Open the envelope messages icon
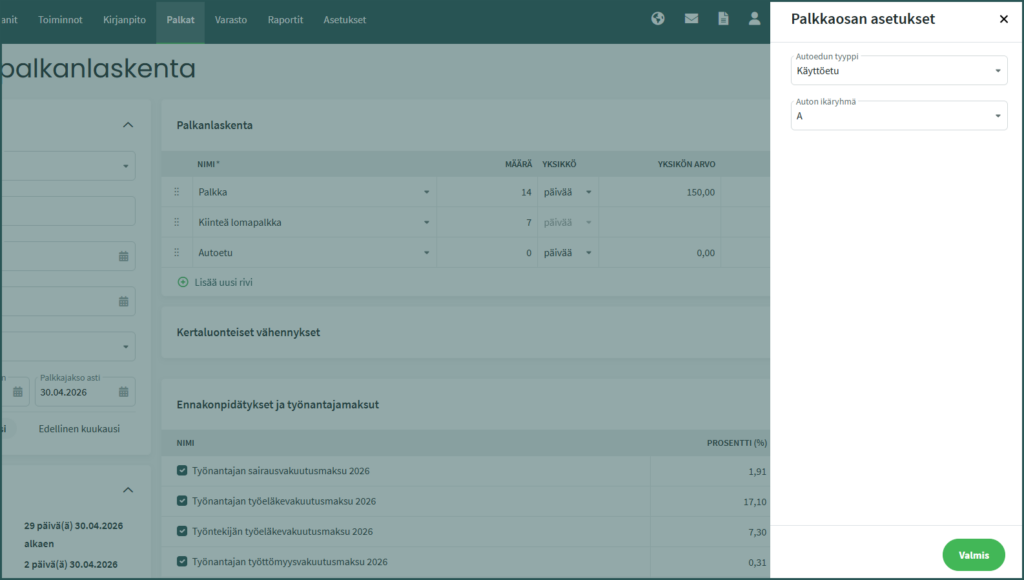This screenshot has width=1024, height=580. [x=691, y=19]
